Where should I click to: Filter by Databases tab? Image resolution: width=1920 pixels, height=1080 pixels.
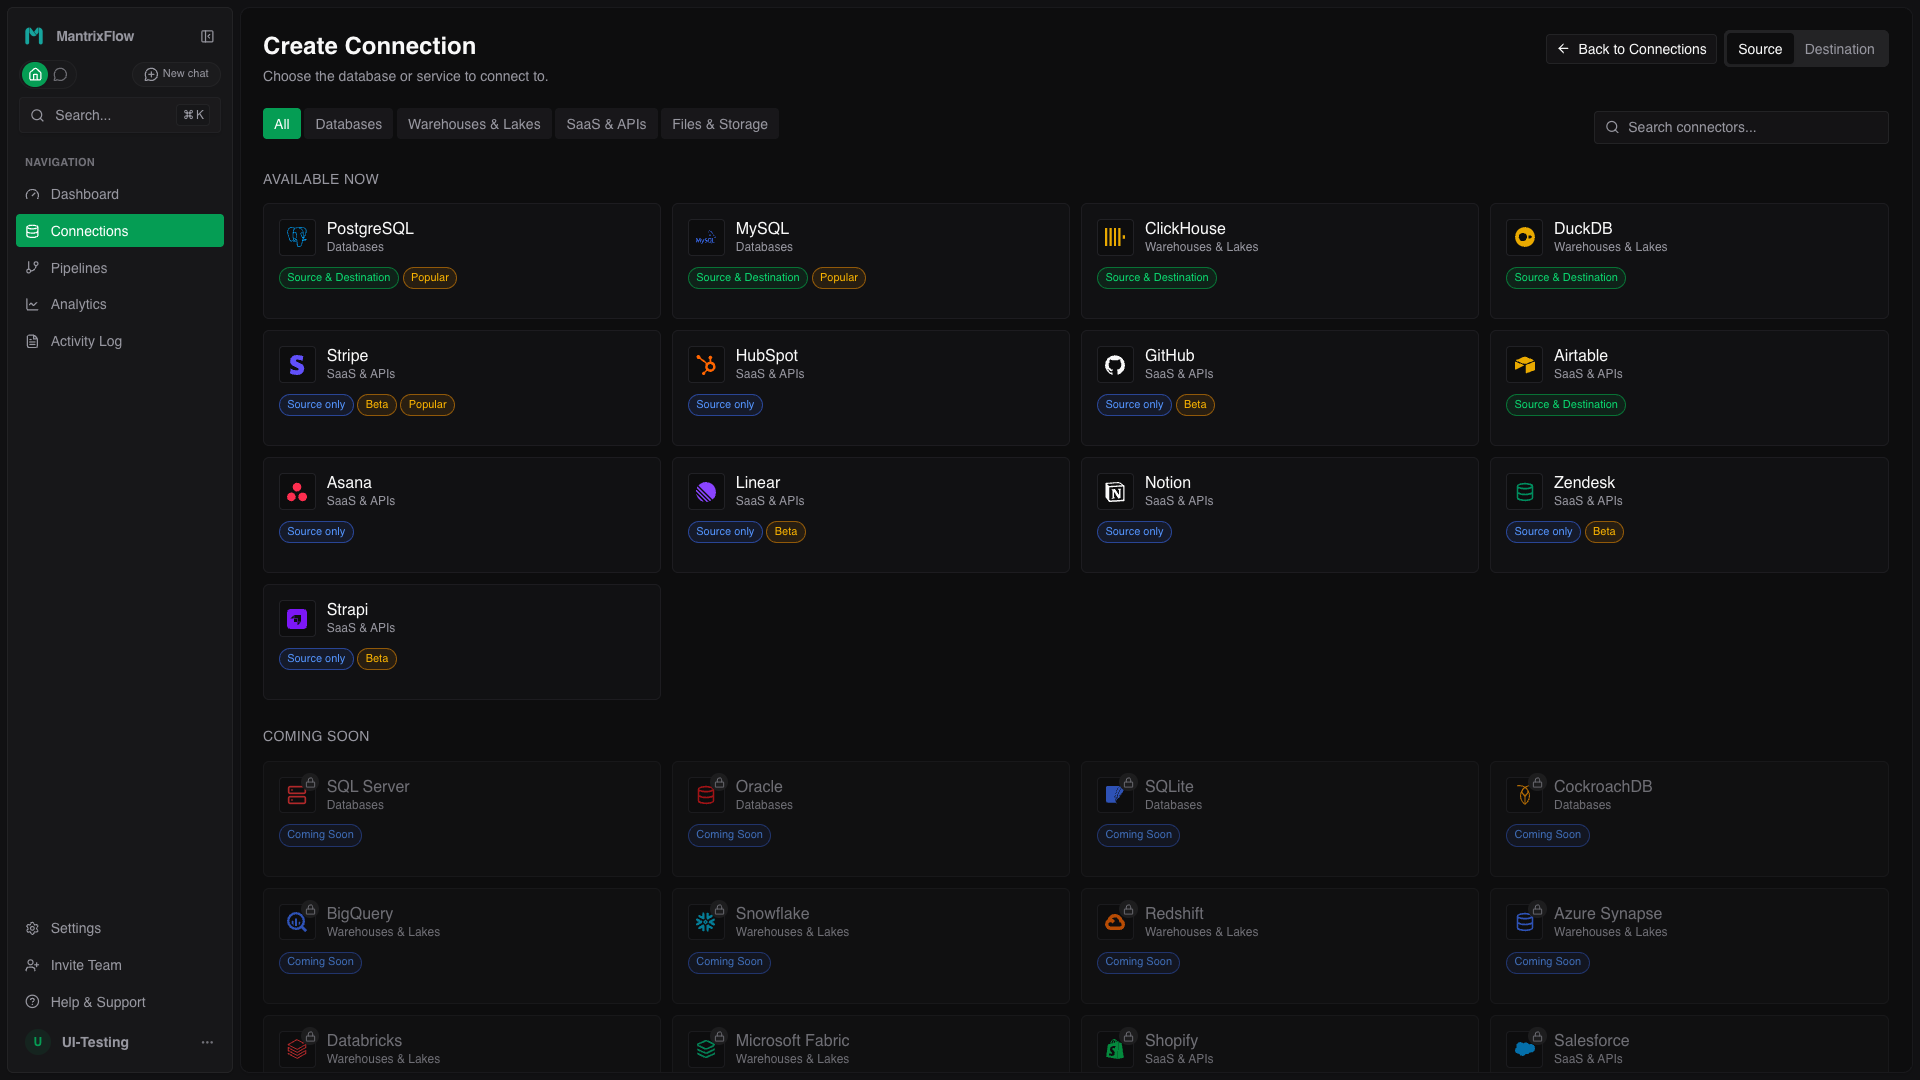point(348,124)
